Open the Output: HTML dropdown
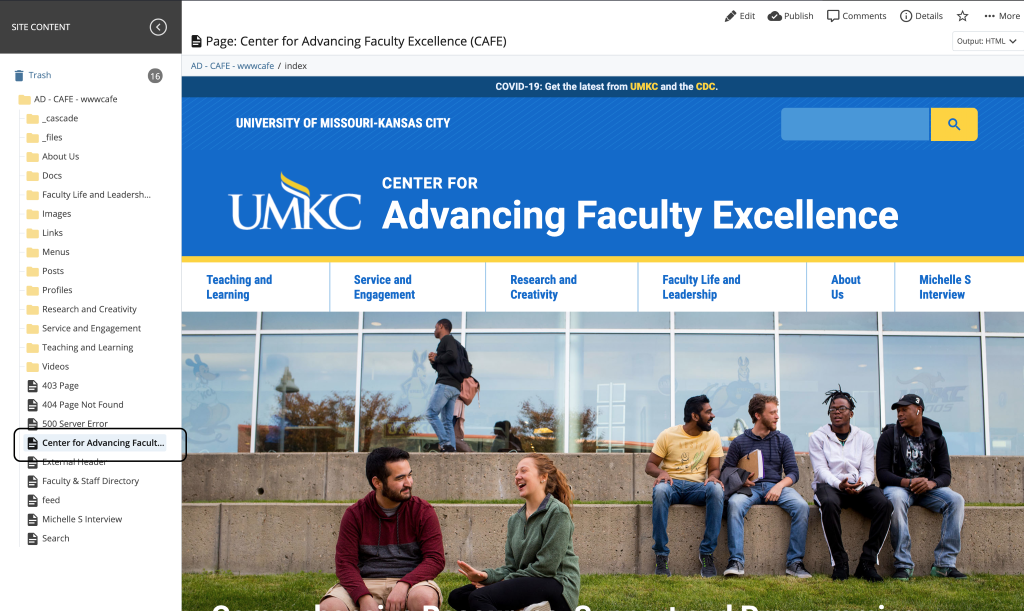 tap(986, 41)
